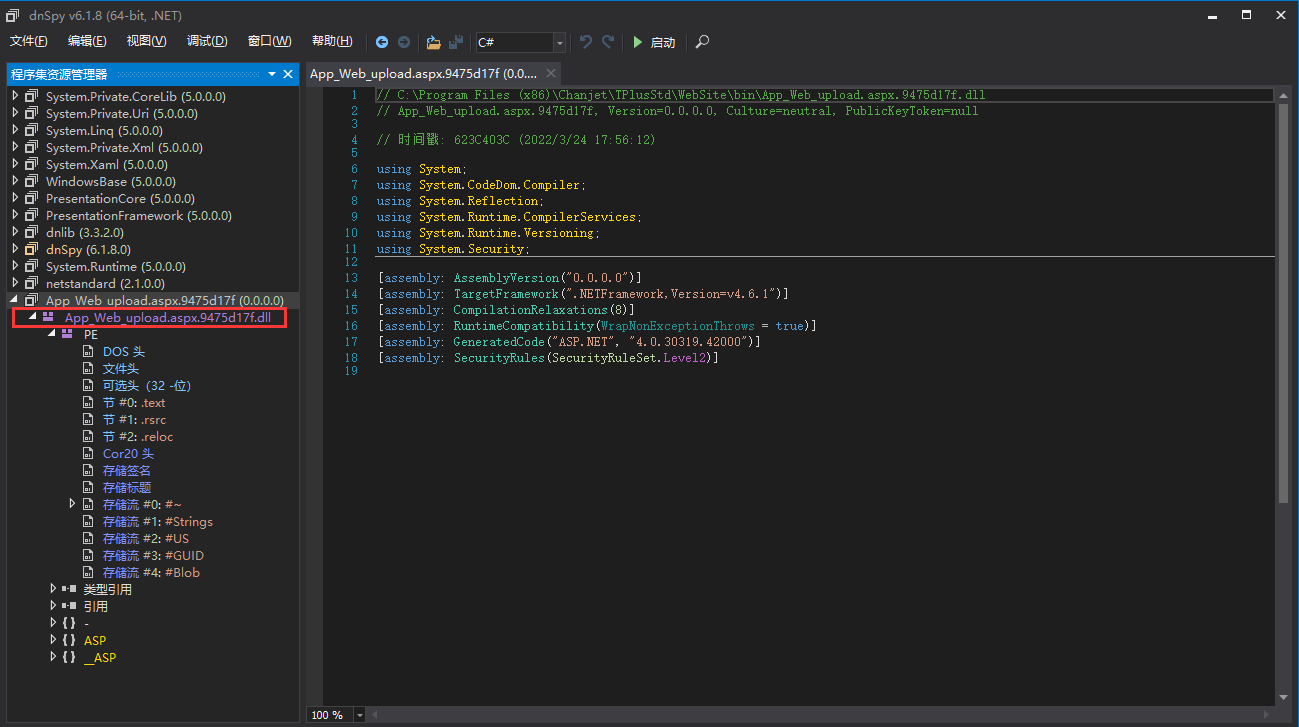
Task: Click the module icon beside App_Web_upload.aspx.9475d17f.dll
Action: [48, 317]
